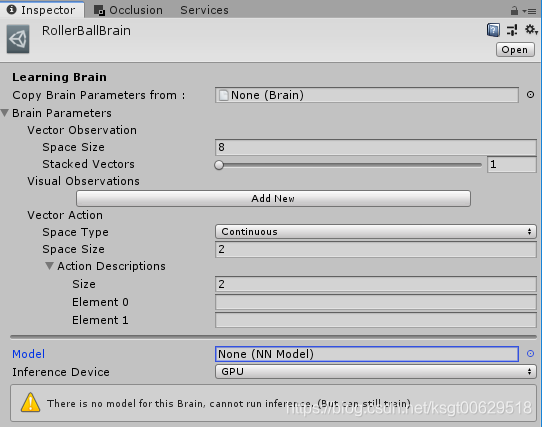Click object picker circle for Copy Brain Parameters
This screenshot has width=542, height=427.
coord(530,95)
